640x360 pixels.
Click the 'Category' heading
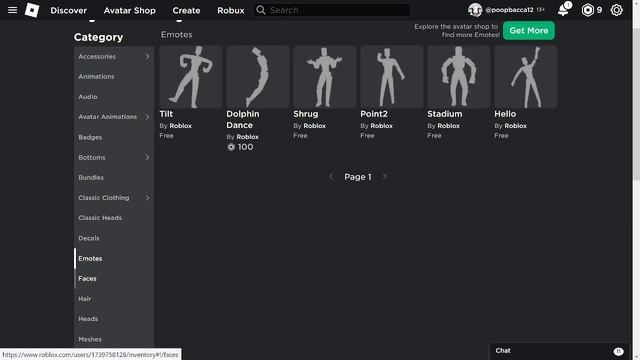click(x=98, y=37)
